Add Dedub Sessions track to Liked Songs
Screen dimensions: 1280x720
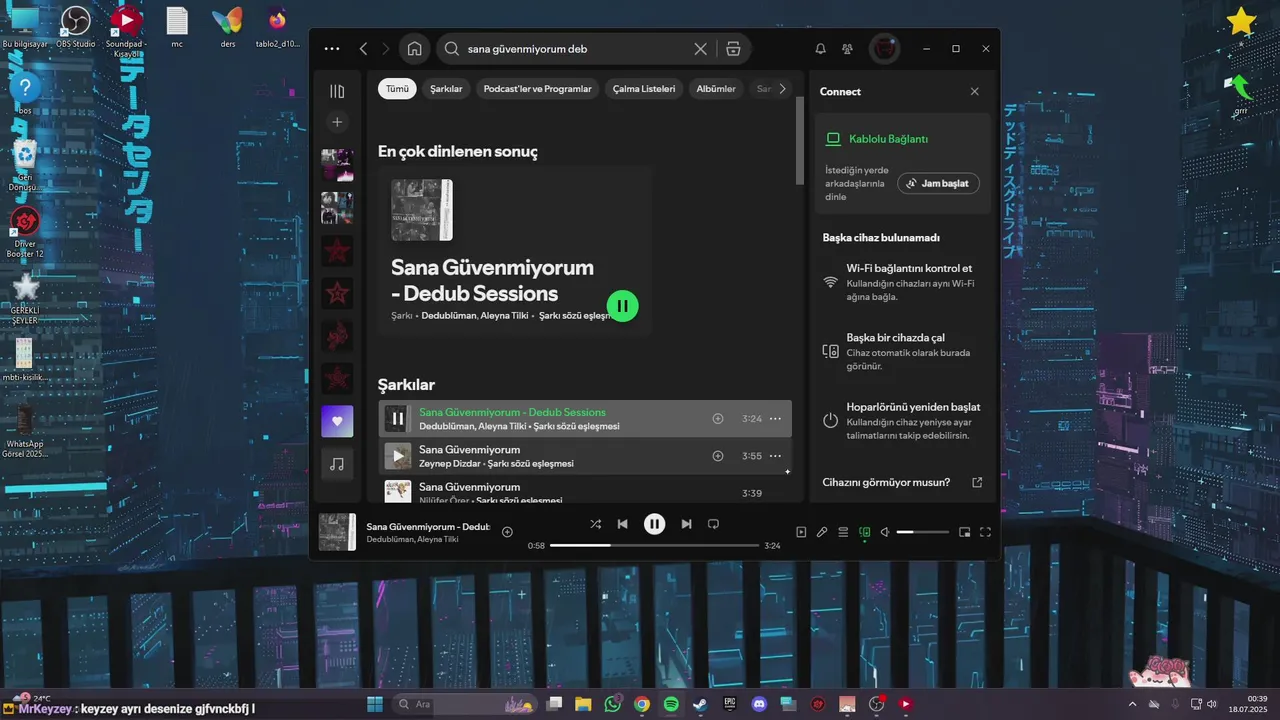pos(717,419)
